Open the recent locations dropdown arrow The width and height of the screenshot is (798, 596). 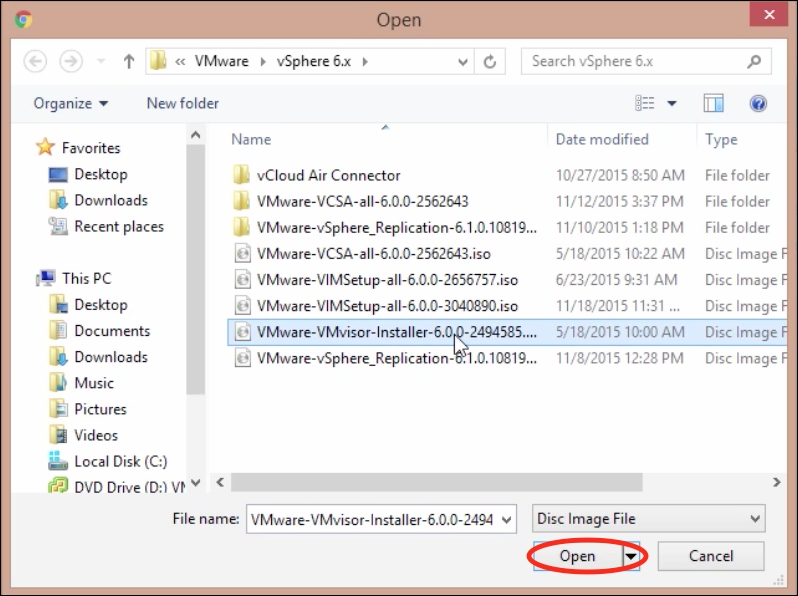[x=101, y=62]
